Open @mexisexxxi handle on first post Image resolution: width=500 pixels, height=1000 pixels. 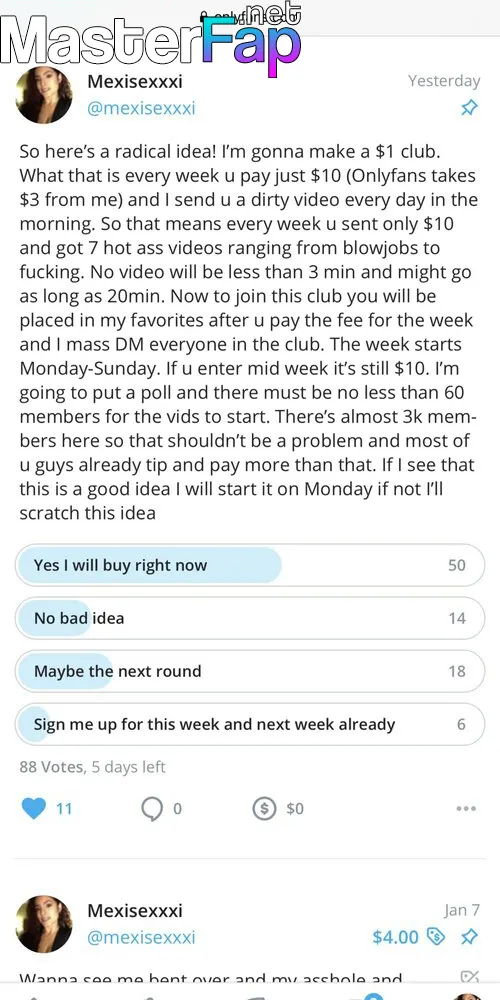(141, 108)
